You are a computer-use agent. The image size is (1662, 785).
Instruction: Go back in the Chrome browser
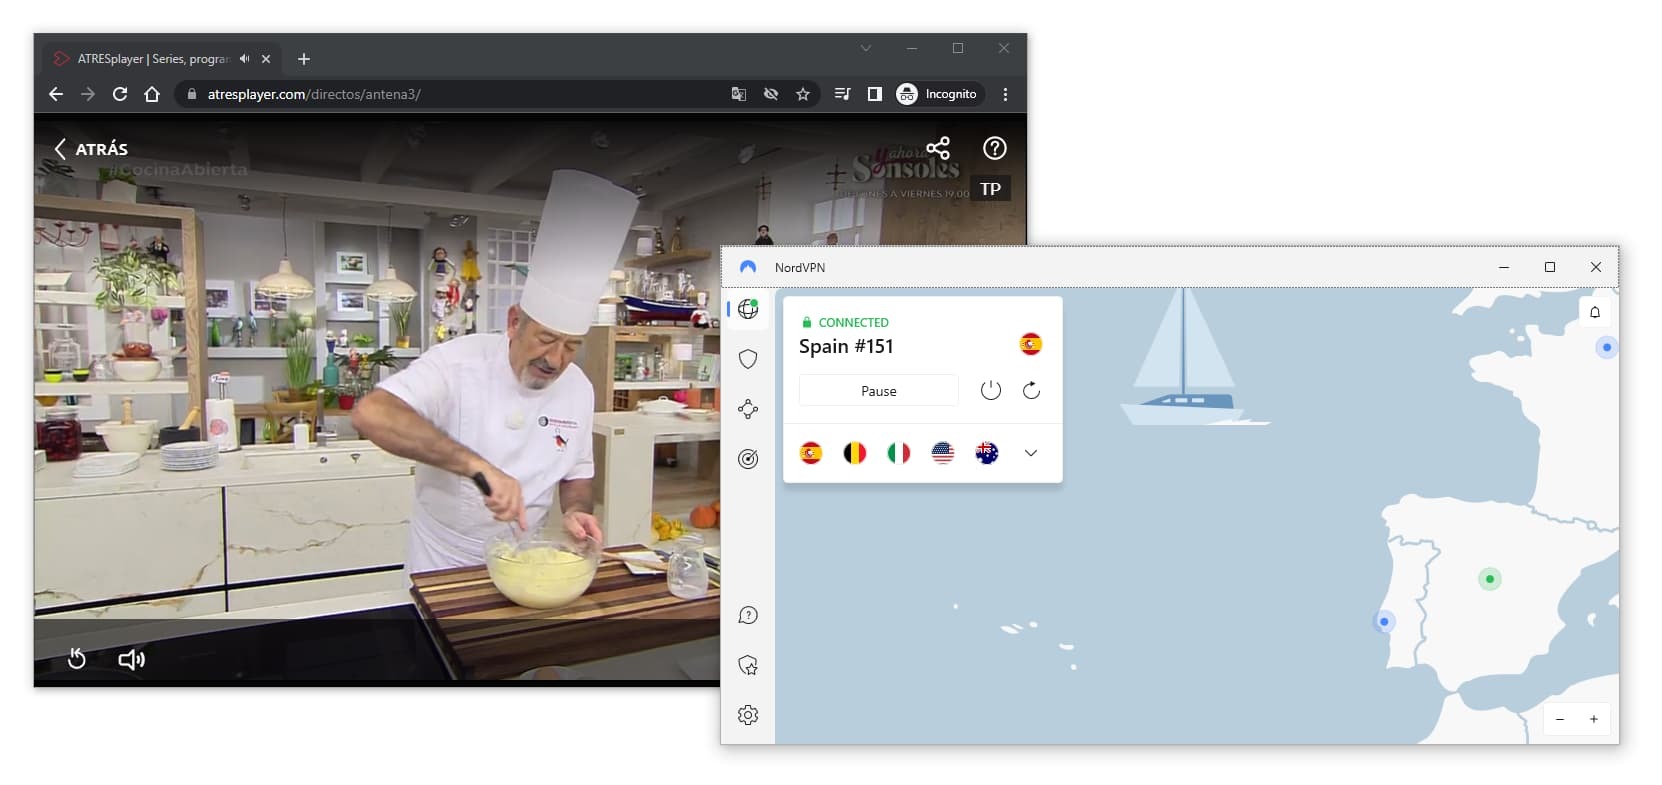point(56,94)
